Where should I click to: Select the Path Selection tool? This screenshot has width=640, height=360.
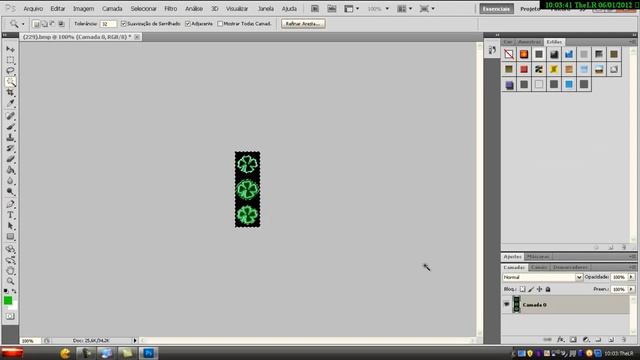(x=10, y=226)
